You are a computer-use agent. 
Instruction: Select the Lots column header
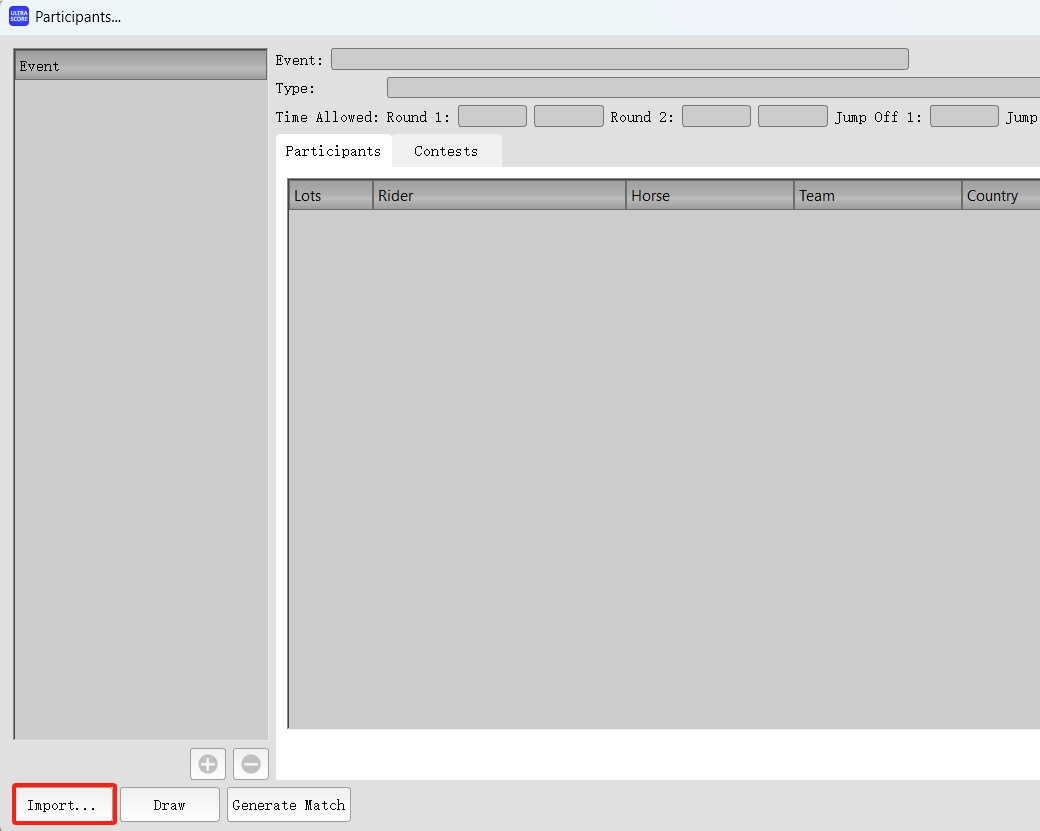(329, 195)
